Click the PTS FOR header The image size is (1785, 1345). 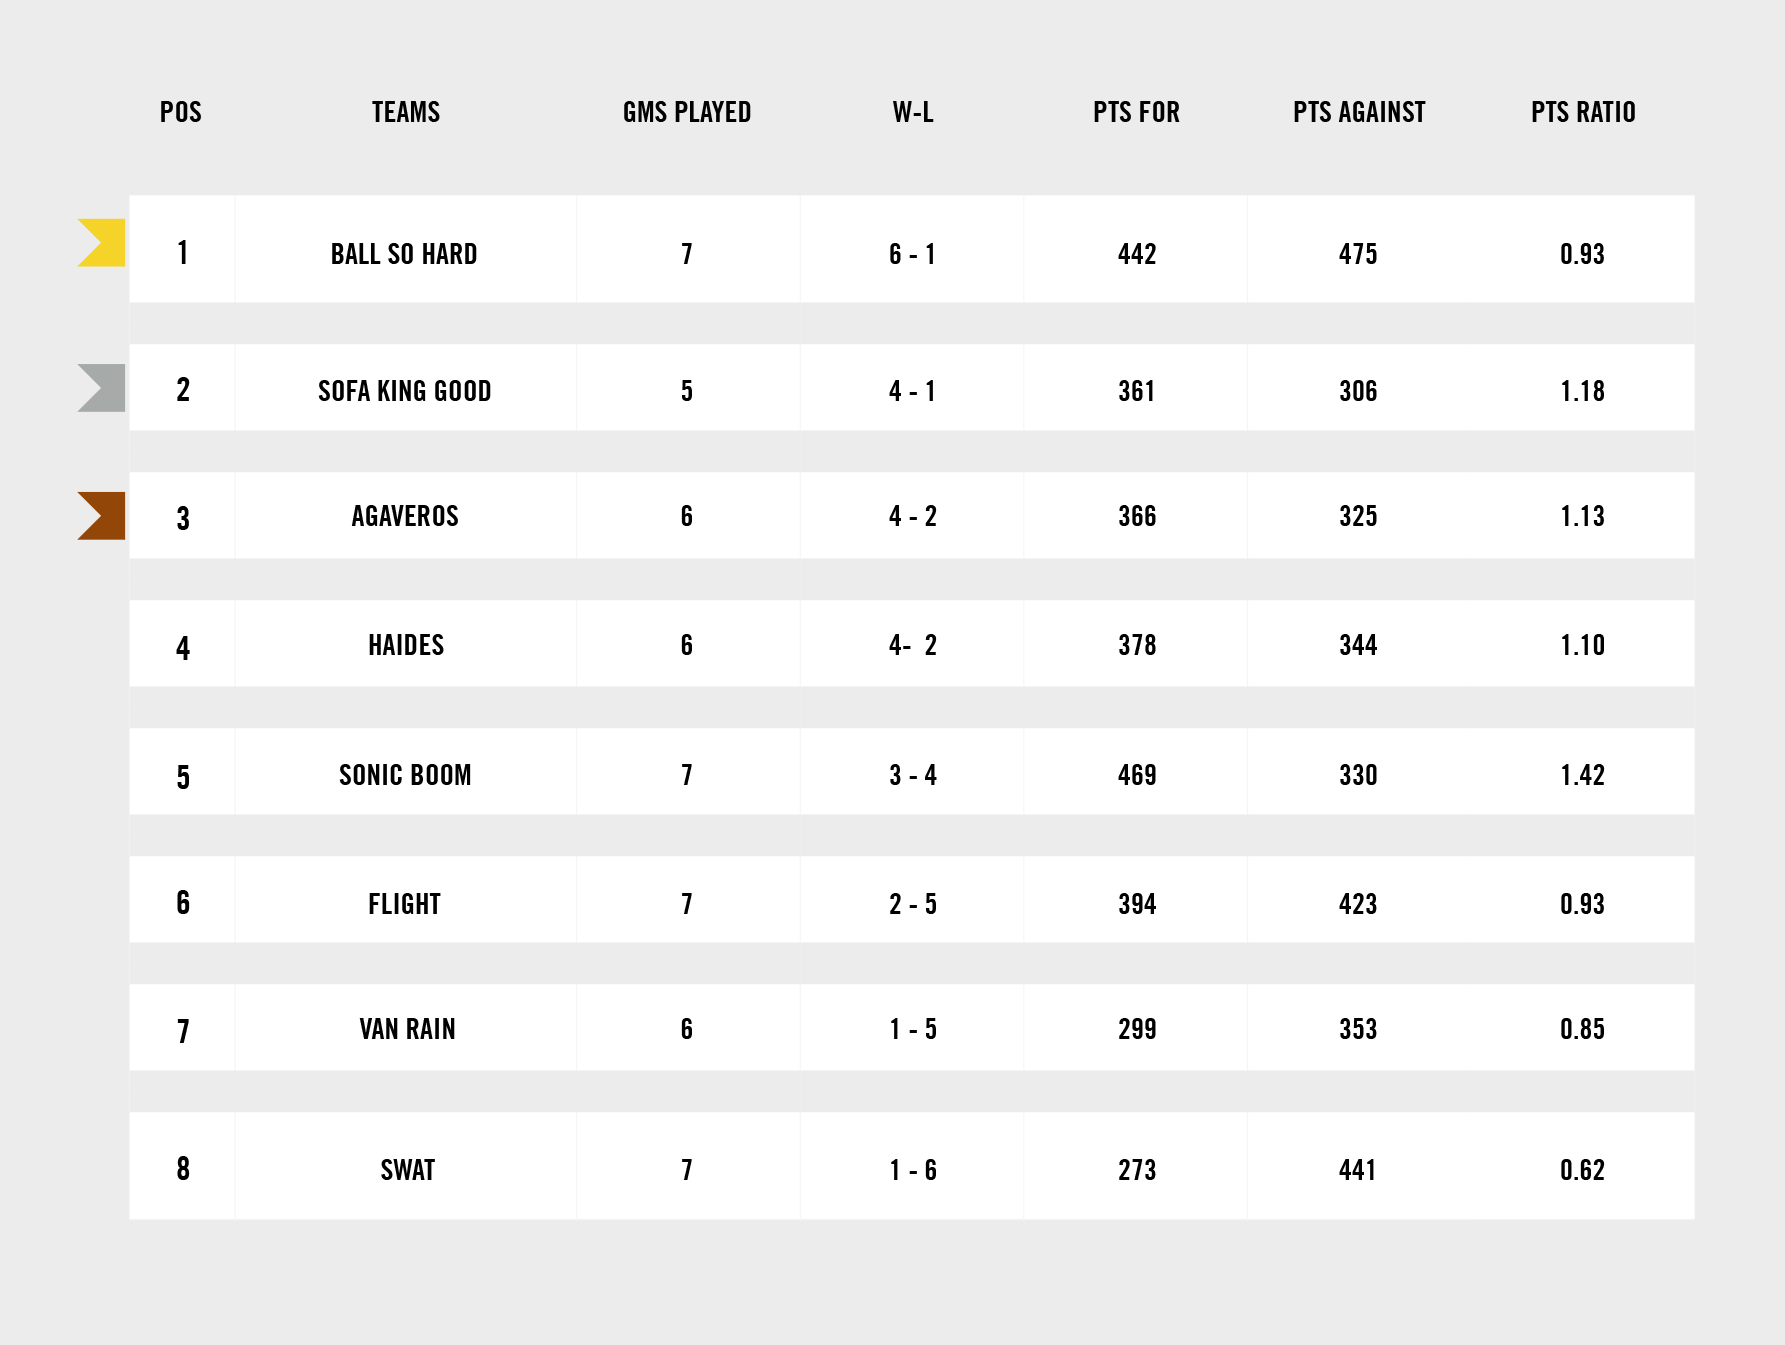pos(1136,112)
